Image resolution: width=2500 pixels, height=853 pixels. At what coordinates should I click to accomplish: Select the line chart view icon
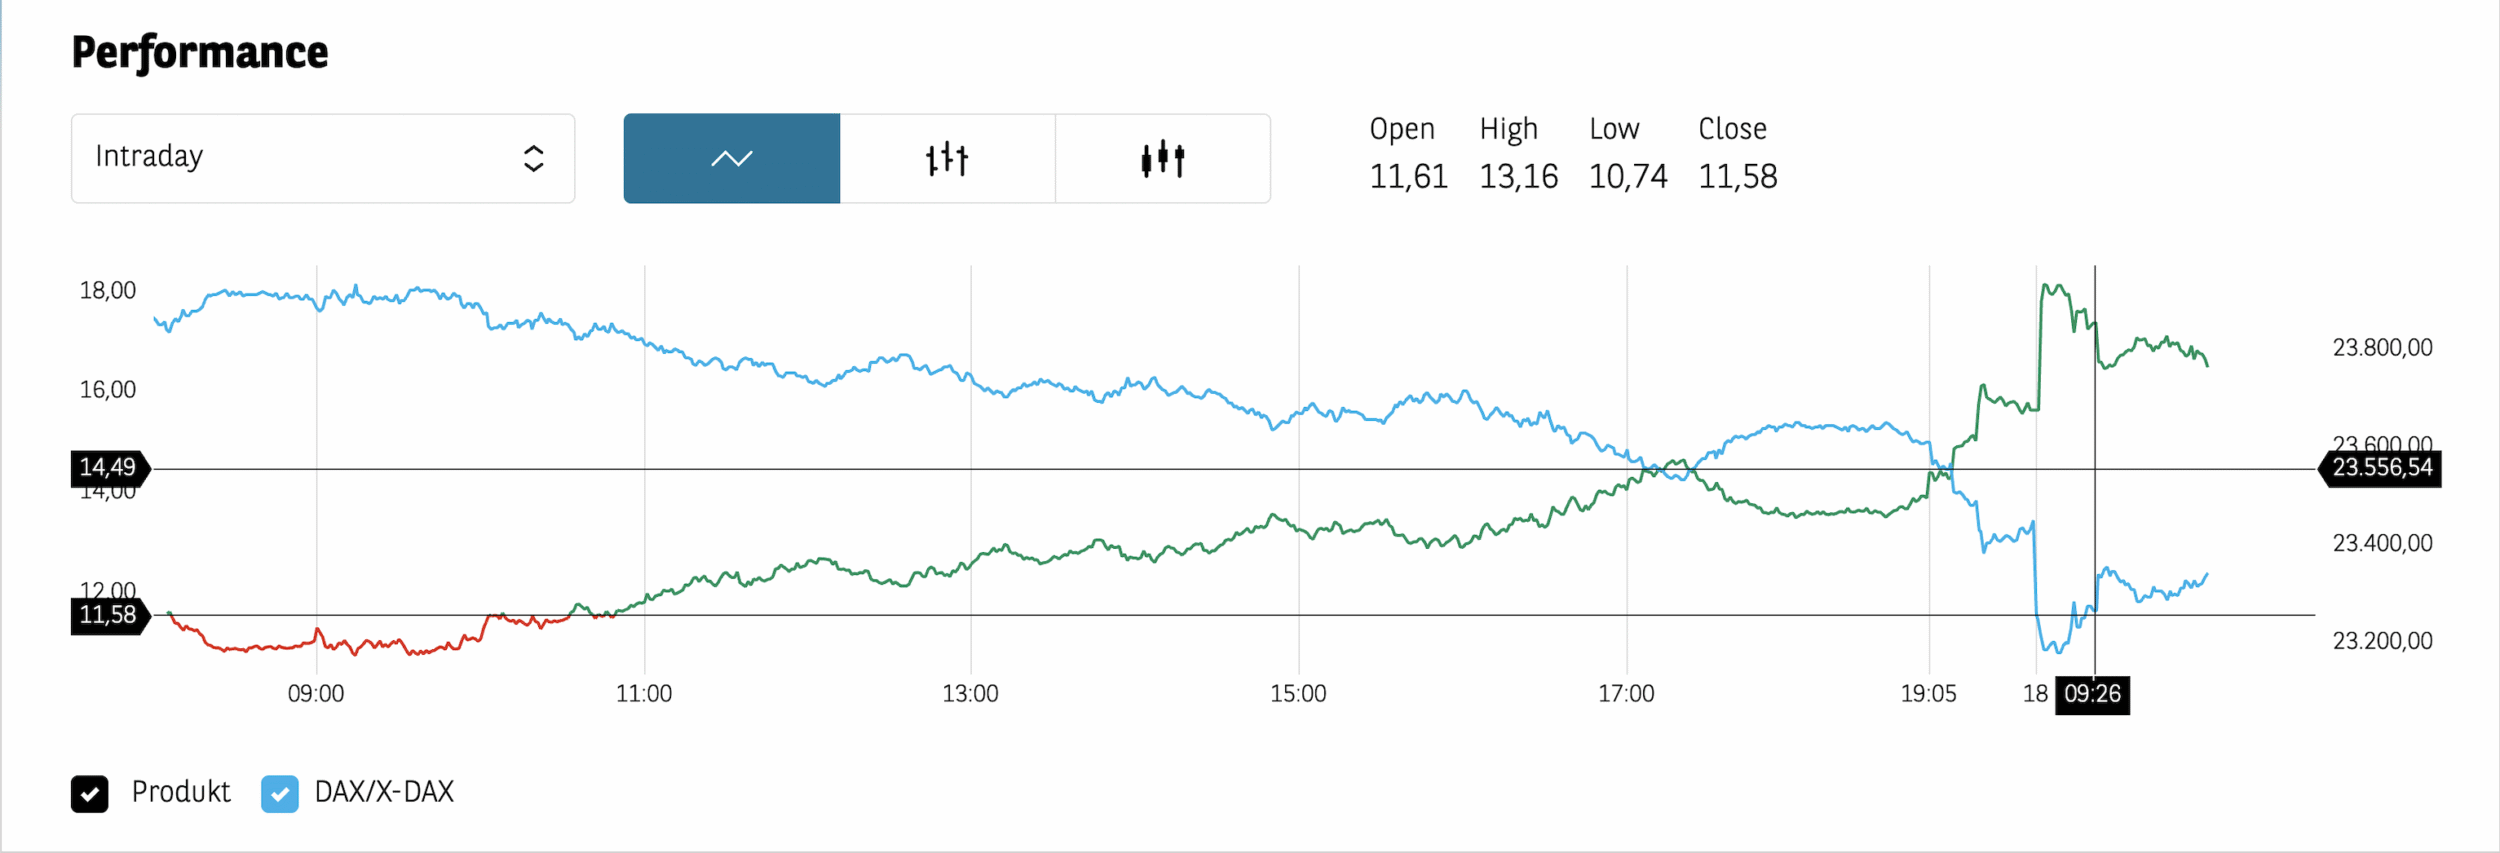pyautogui.click(x=731, y=158)
